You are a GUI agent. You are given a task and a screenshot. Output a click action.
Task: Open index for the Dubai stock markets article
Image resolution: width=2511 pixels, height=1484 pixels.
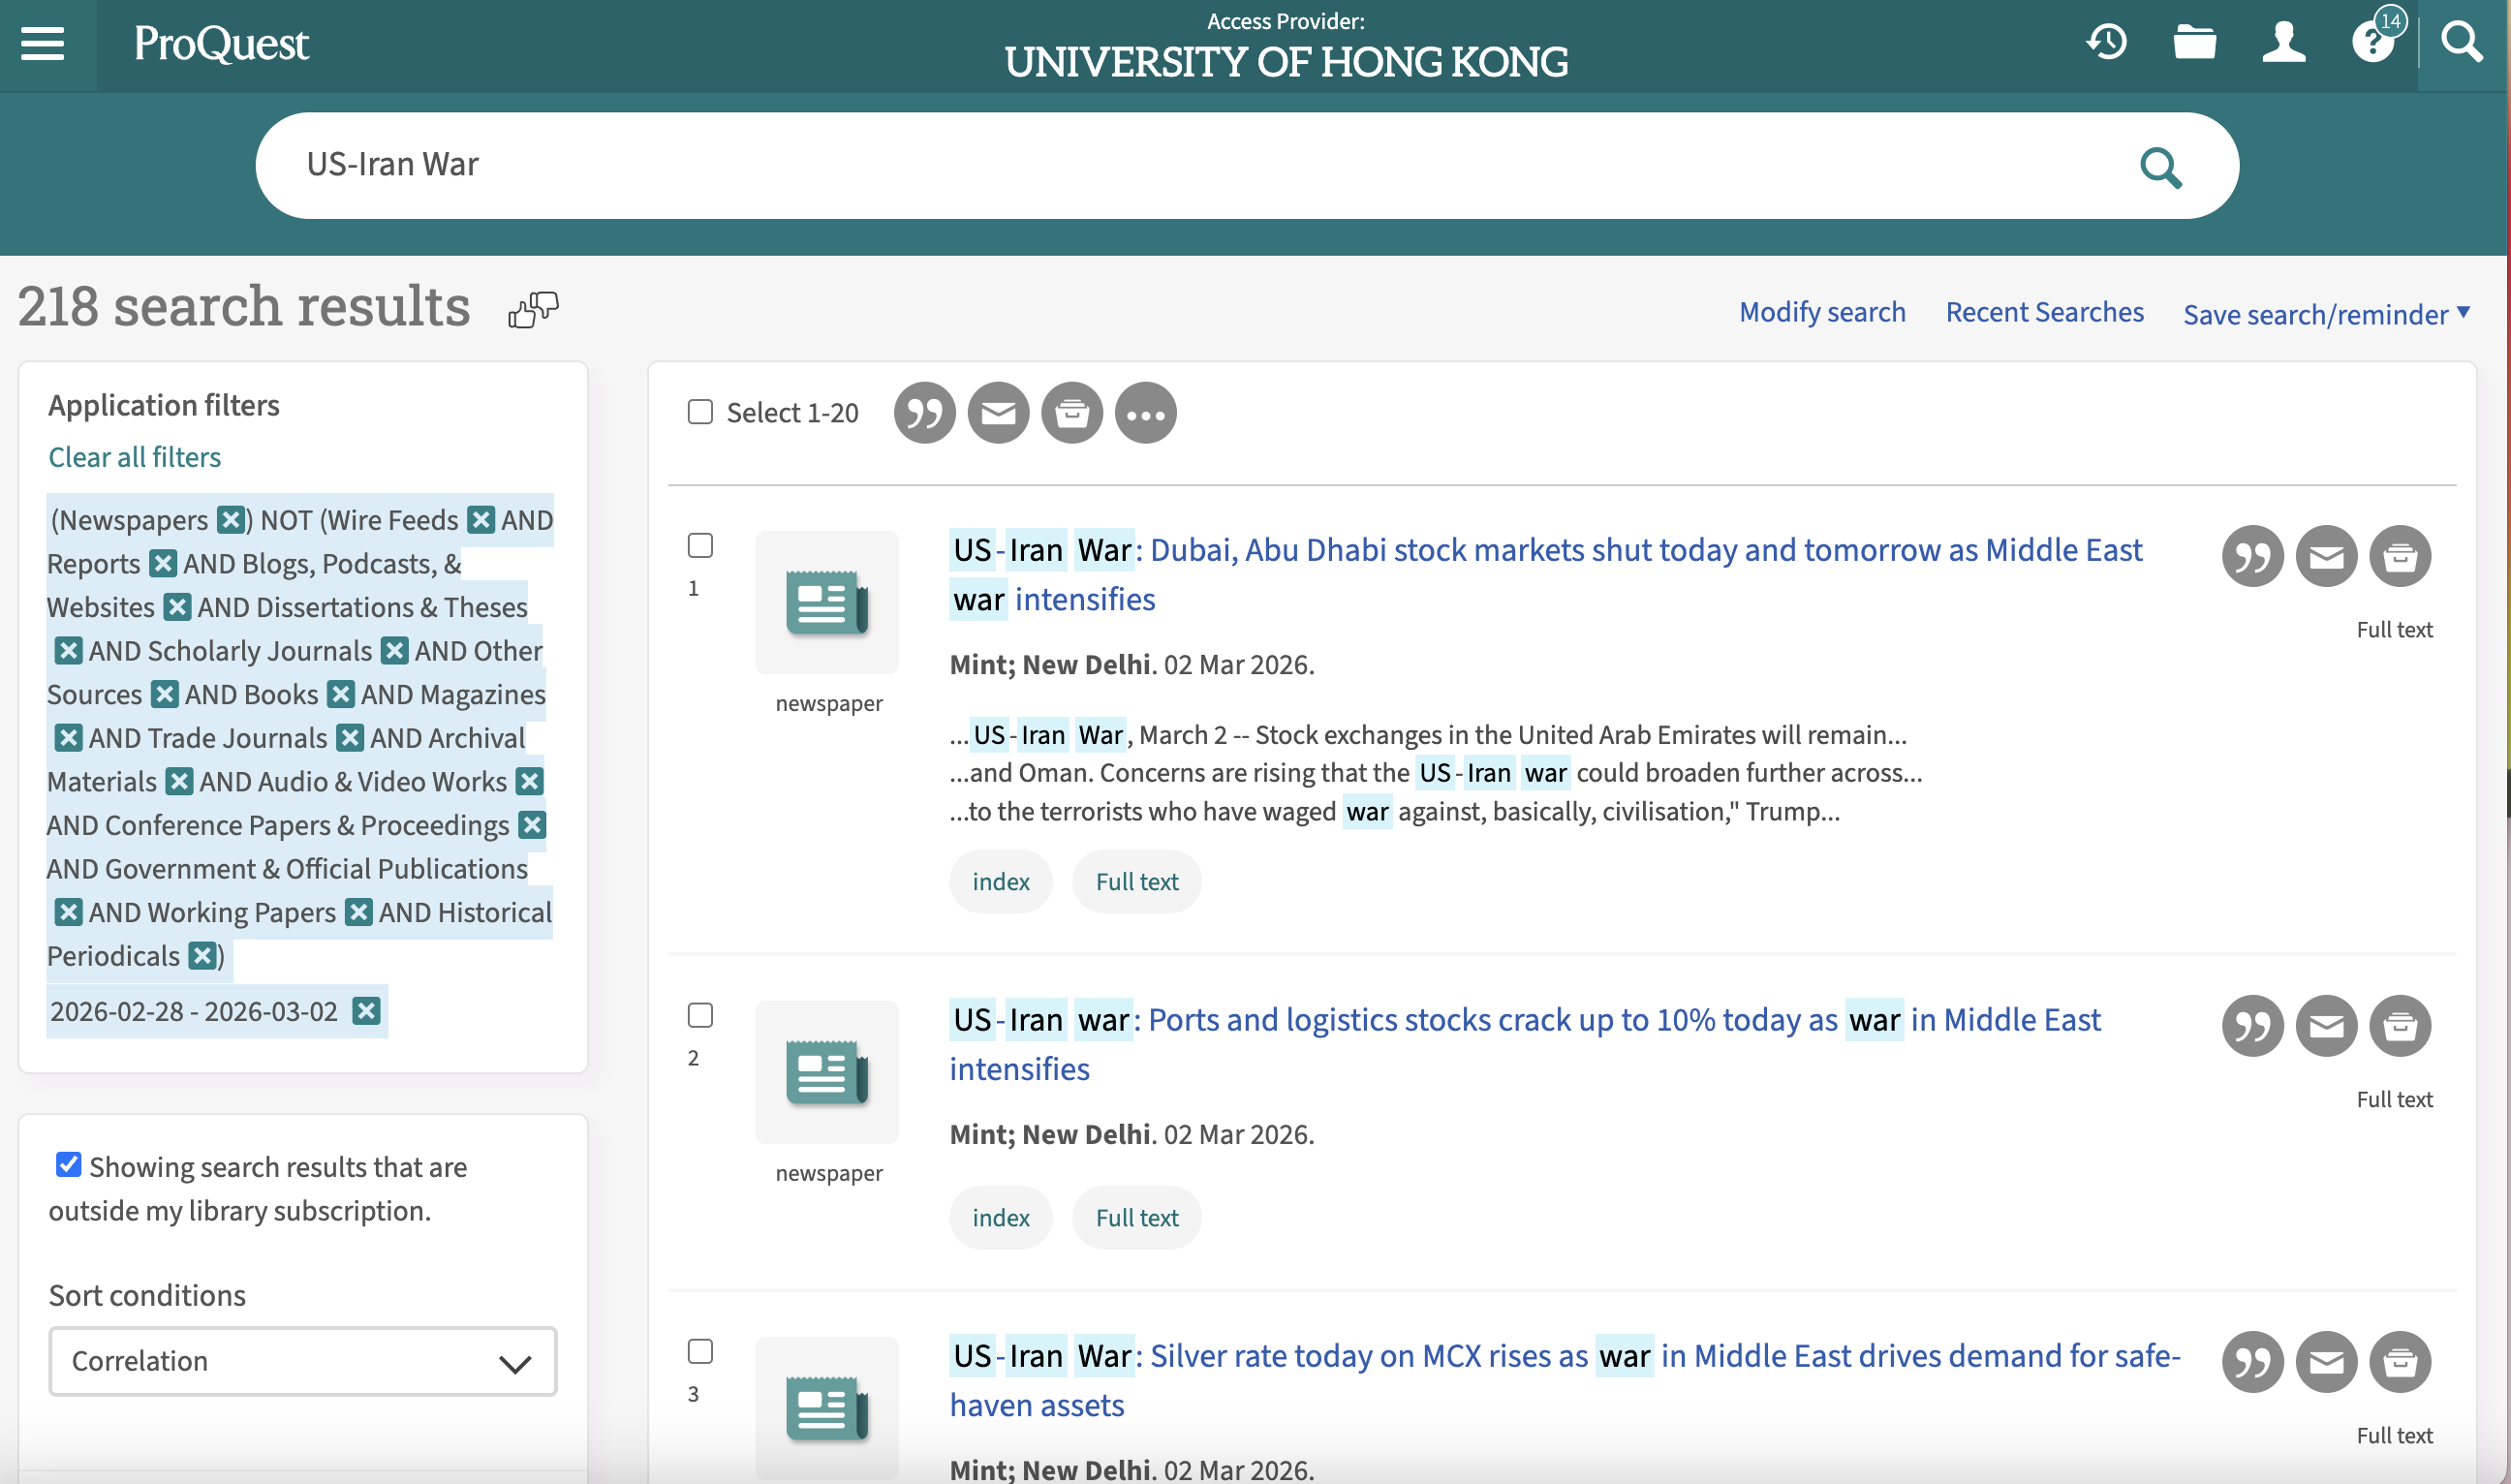tap(1000, 882)
